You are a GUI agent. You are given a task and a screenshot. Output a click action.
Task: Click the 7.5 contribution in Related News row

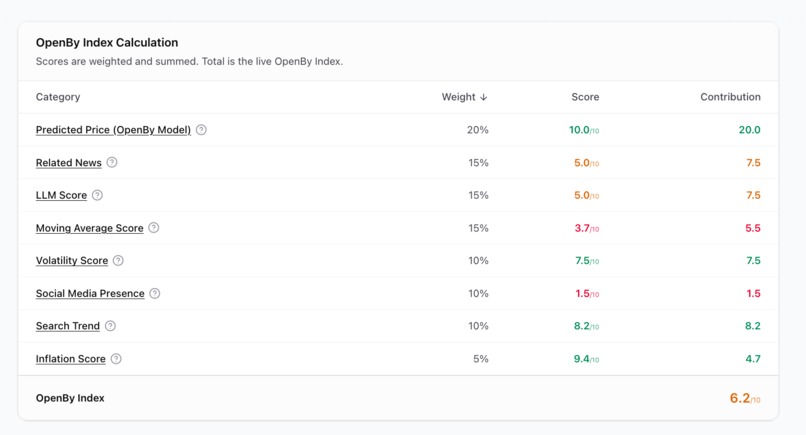pyautogui.click(x=754, y=163)
